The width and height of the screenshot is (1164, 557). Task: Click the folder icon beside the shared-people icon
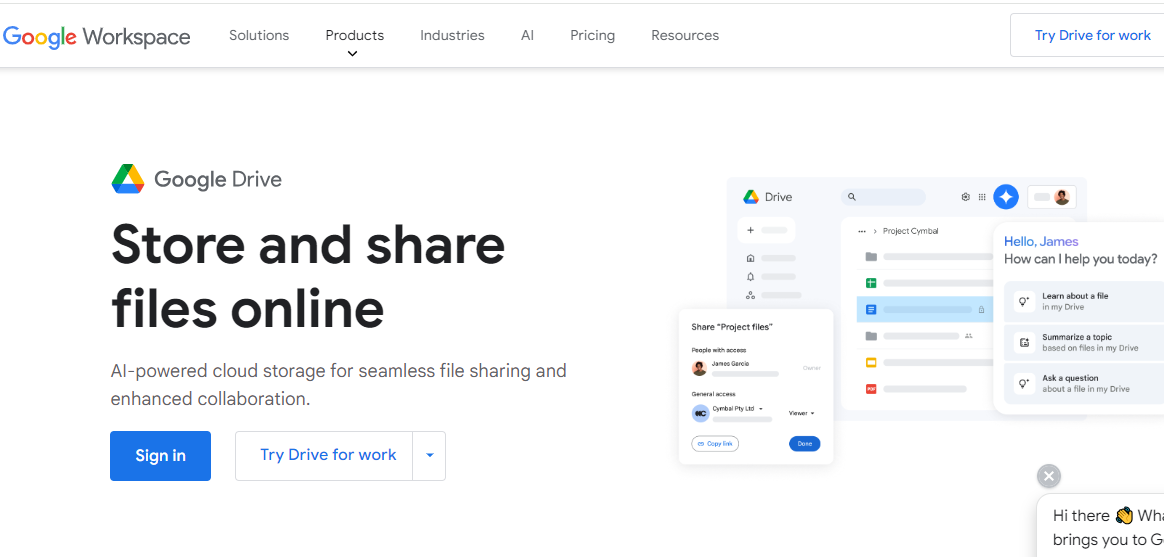click(x=872, y=336)
